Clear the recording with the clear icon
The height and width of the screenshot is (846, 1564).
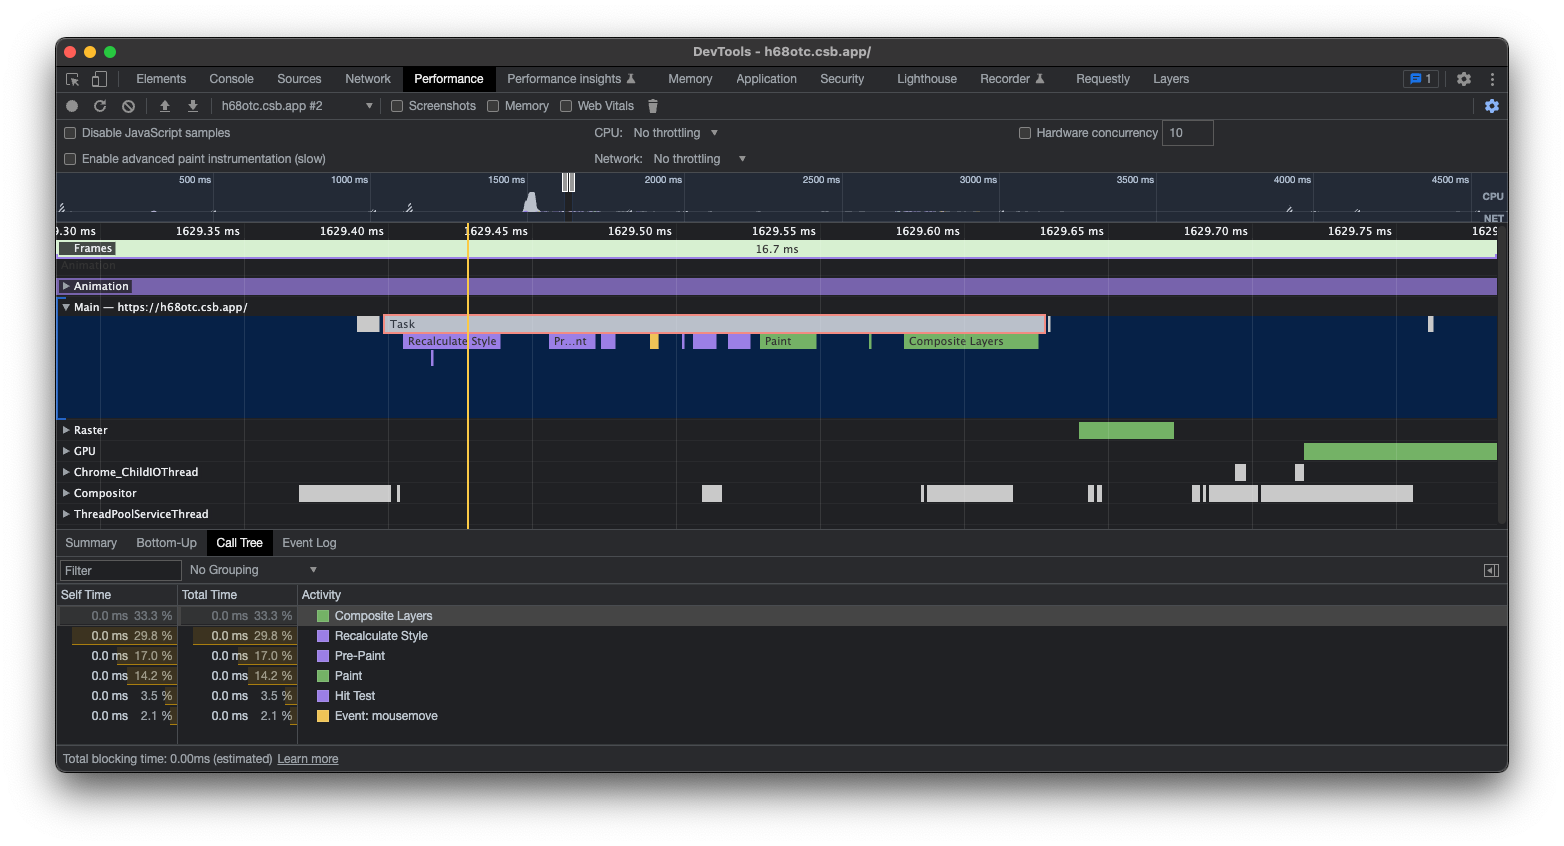pyautogui.click(x=127, y=105)
